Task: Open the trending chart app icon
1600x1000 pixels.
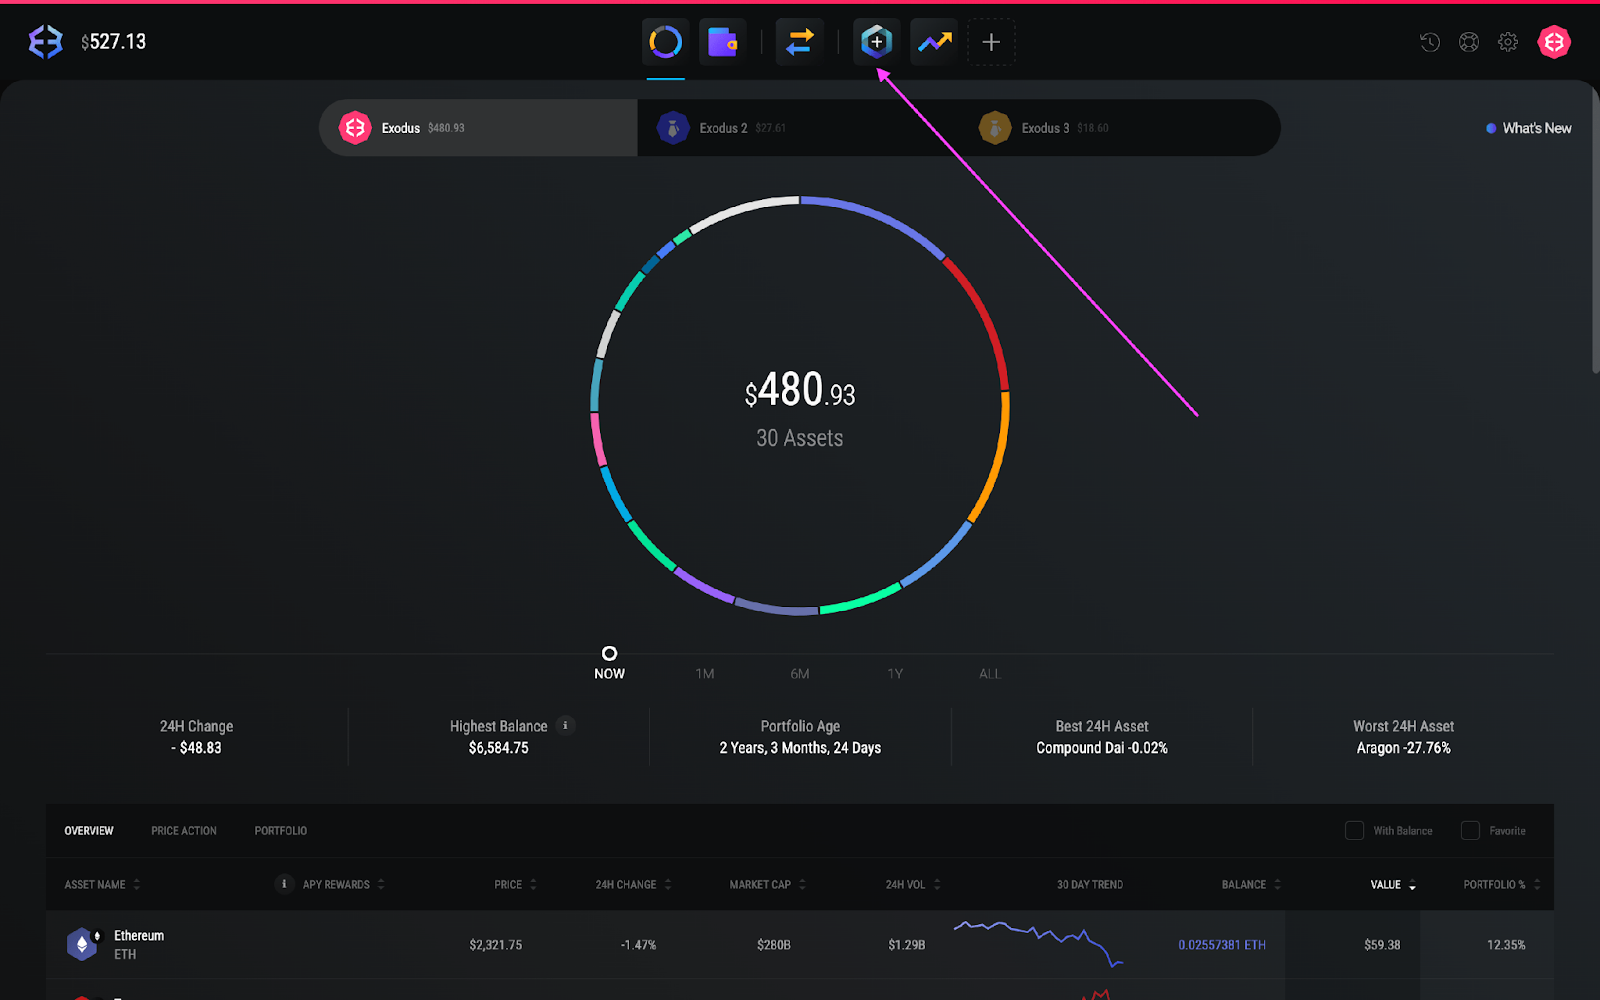Action: [934, 42]
